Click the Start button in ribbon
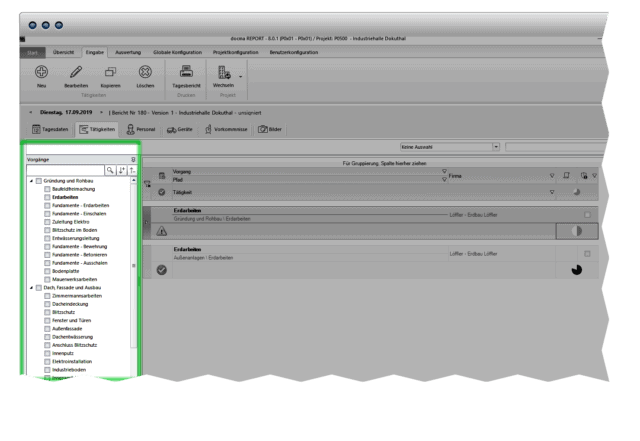 click(x=33, y=53)
